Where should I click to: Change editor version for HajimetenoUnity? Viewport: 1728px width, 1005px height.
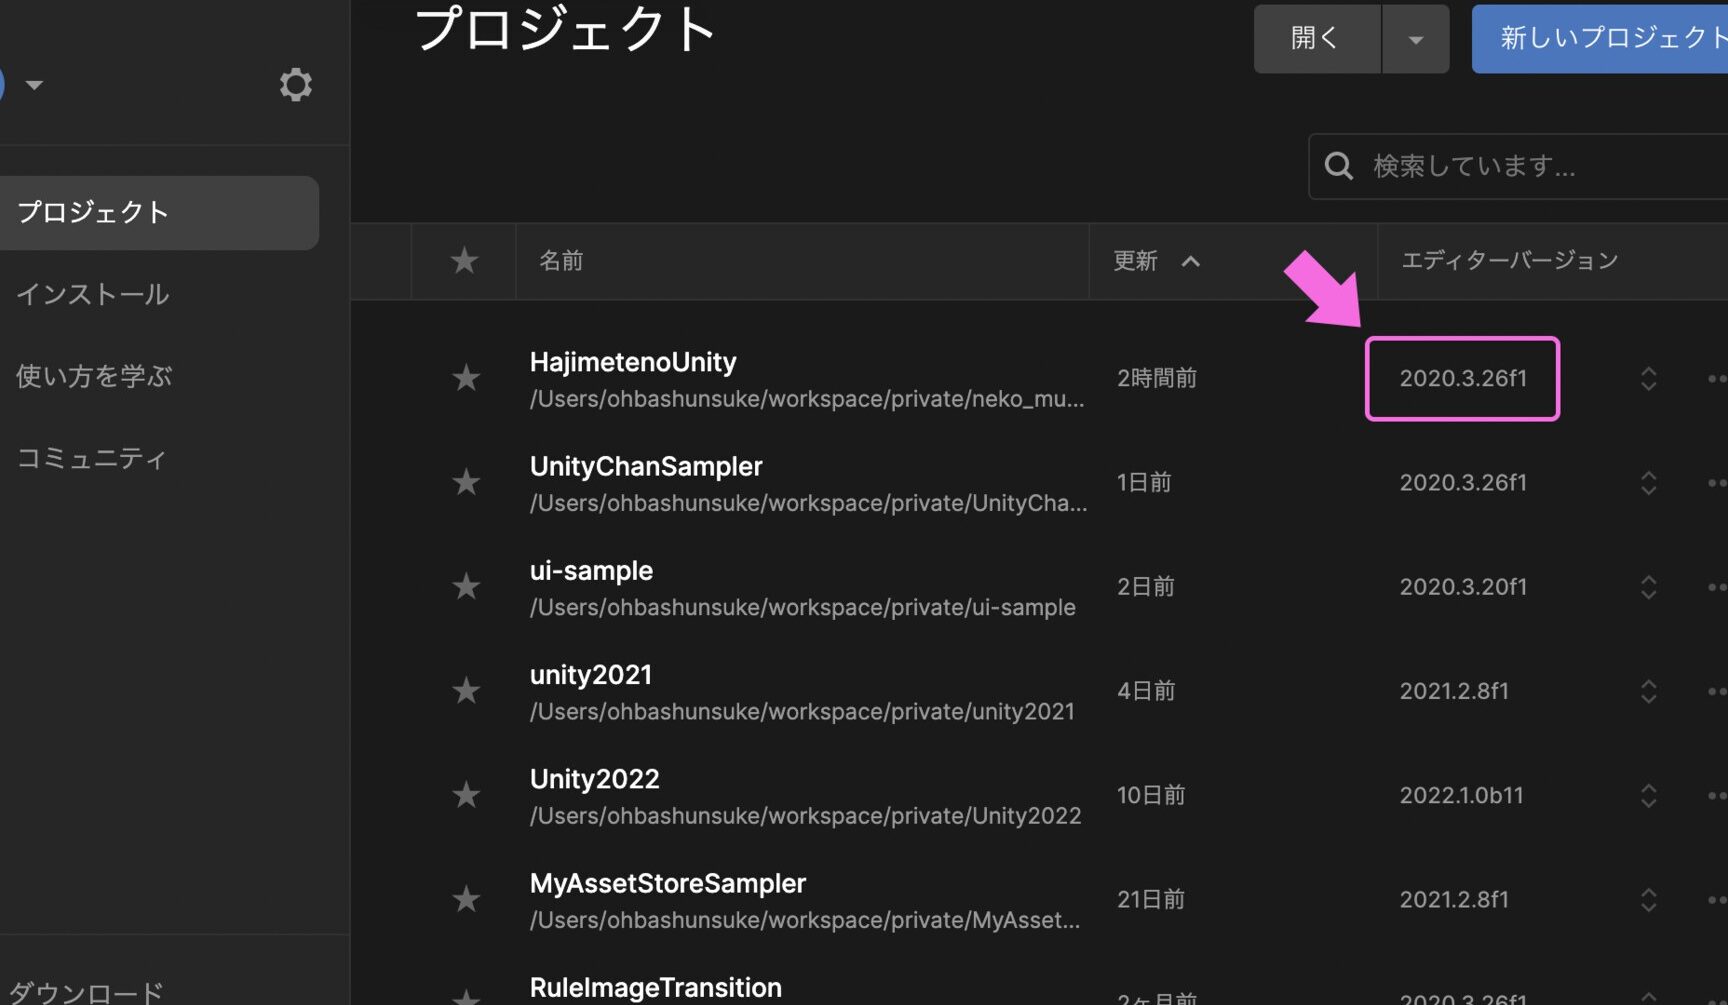1648,378
